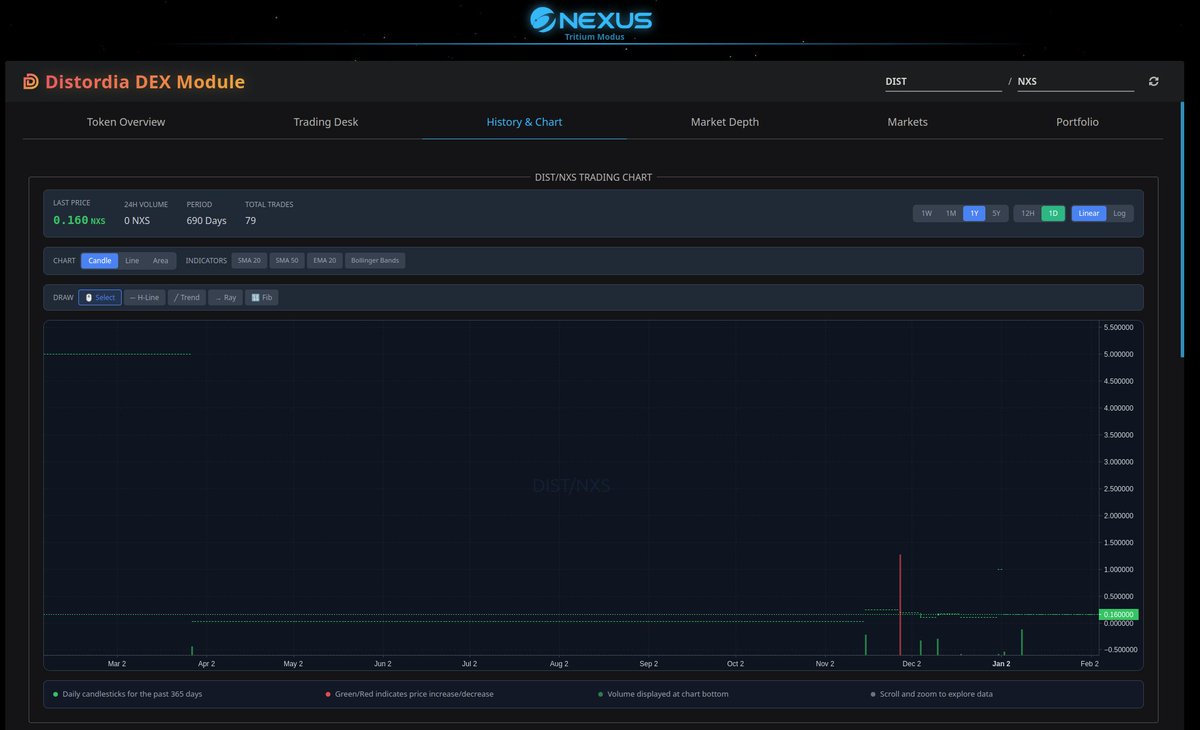The height and width of the screenshot is (730, 1200).
Task: Click the Distordia DEX Module title
Action: pos(145,82)
